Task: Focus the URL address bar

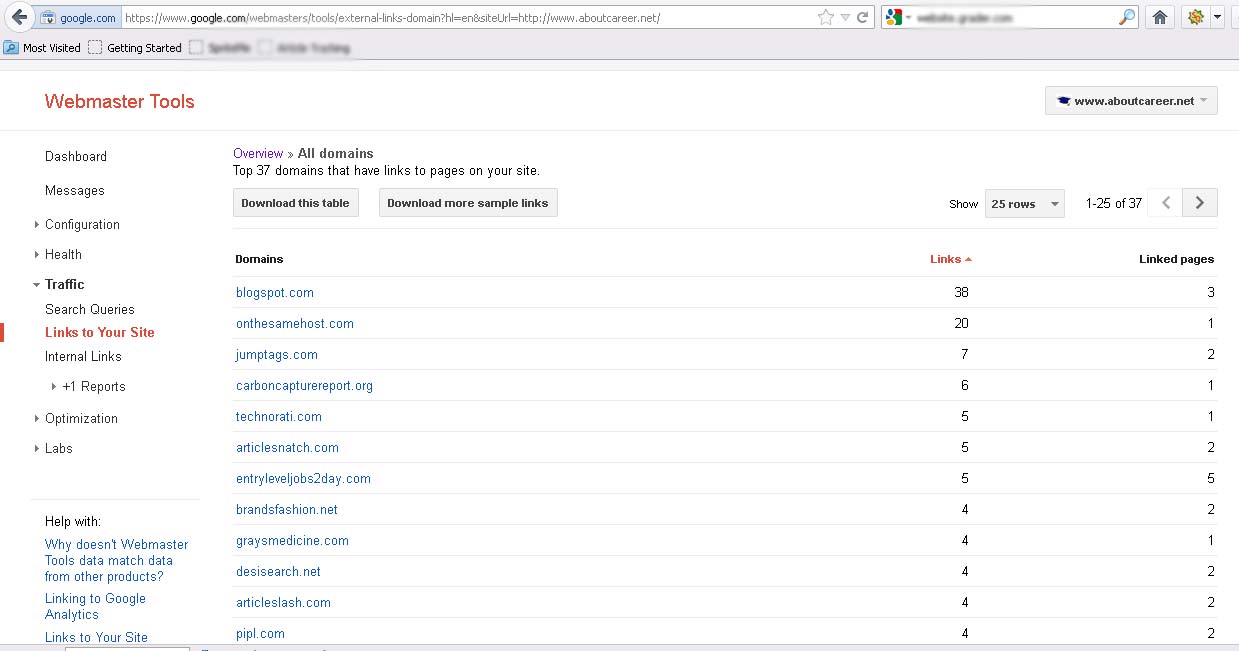Action: pyautogui.click(x=468, y=18)
